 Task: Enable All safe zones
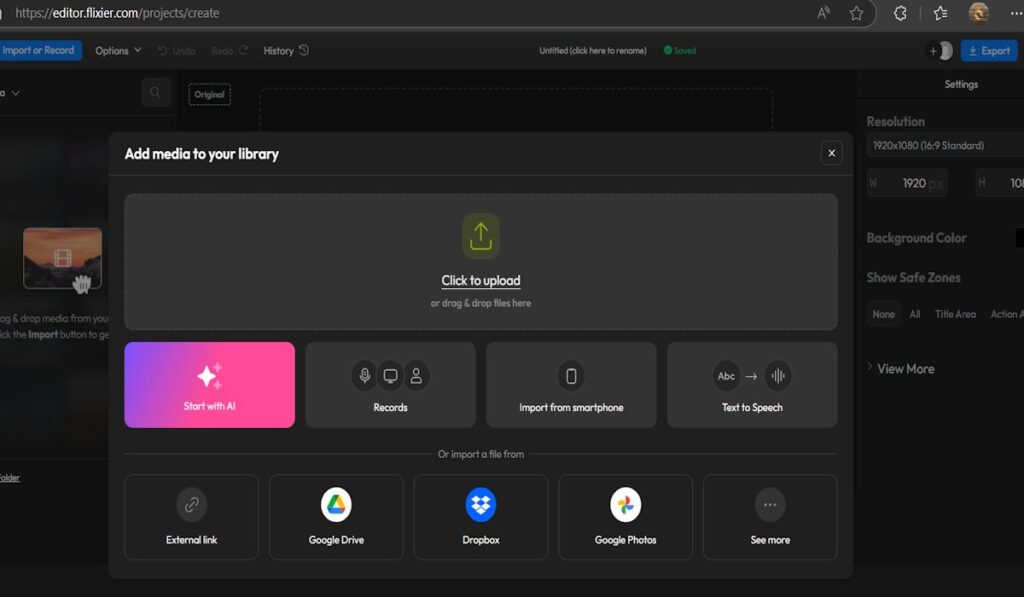[x=915, y=314]
